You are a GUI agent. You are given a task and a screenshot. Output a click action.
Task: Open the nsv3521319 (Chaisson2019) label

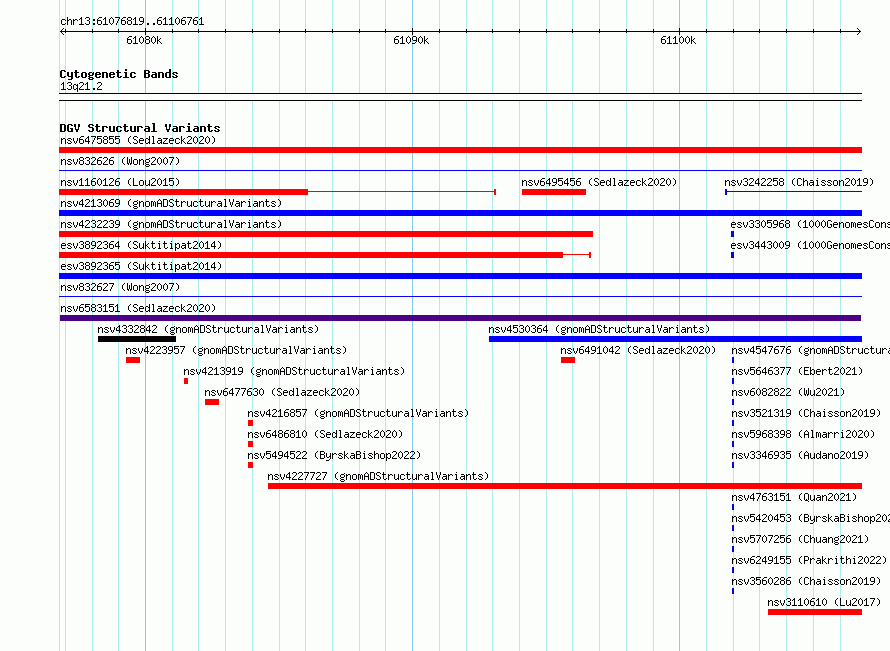pyautogui.click(x=806, y=413)
